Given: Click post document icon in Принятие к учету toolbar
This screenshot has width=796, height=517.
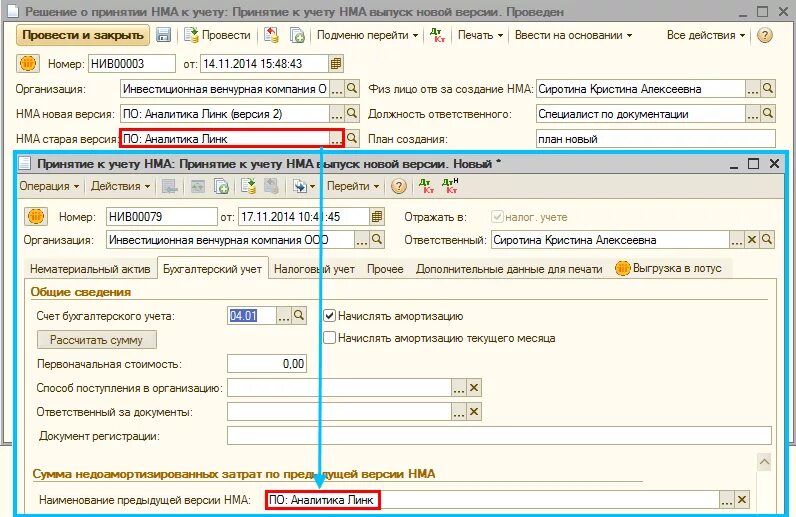Looking at the screenshot, I should pyautogui.click(x=248, y=186).
